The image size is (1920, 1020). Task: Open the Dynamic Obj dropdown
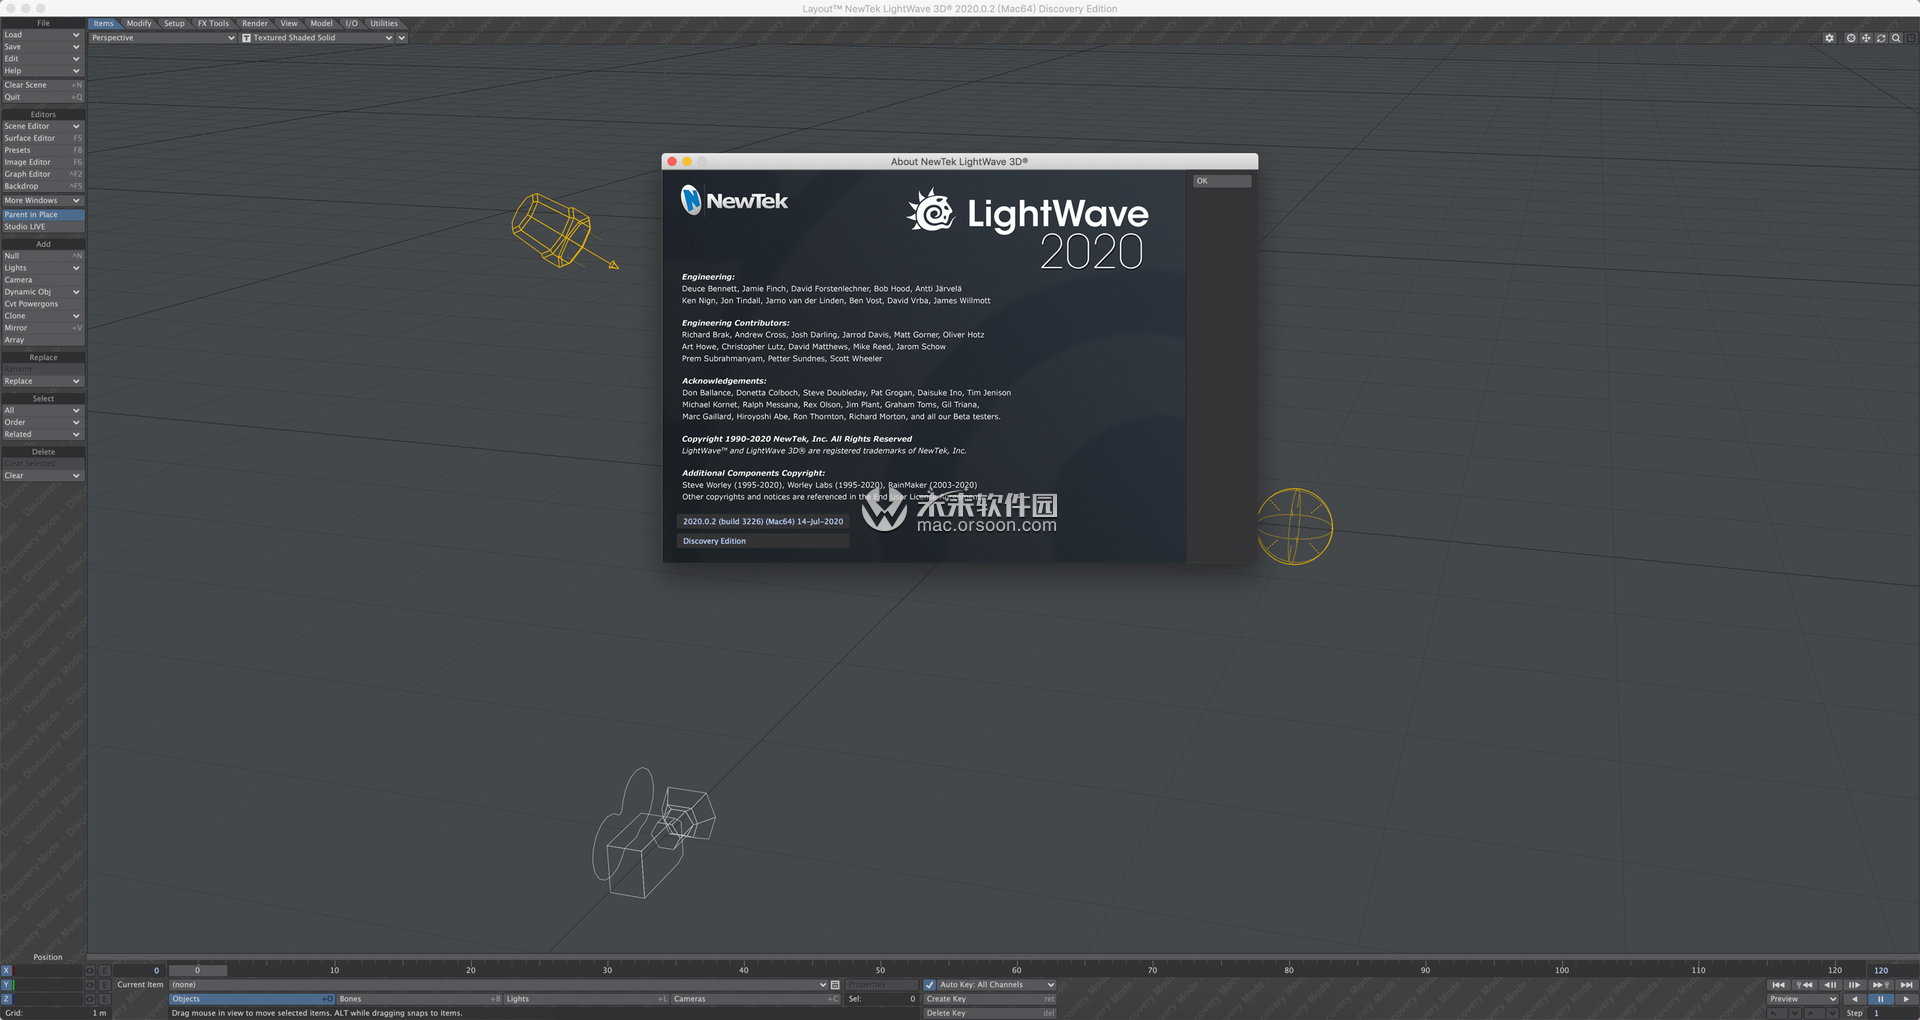43,292
